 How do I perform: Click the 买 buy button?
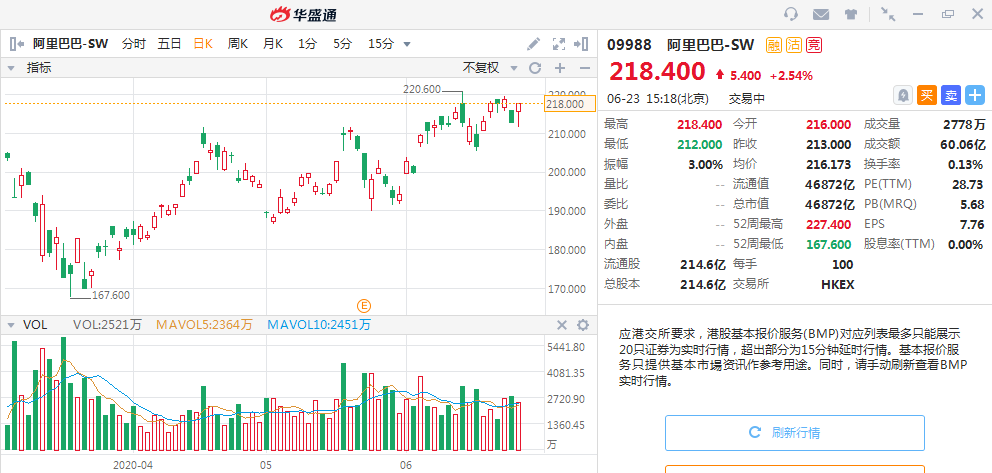(x=927, y=95)
